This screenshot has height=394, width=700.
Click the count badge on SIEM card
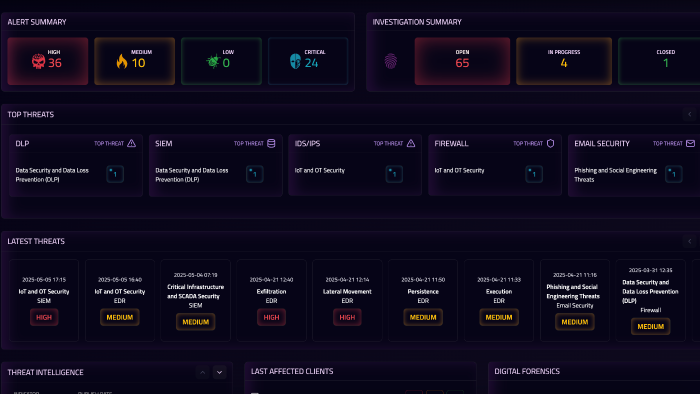point(254,174)
